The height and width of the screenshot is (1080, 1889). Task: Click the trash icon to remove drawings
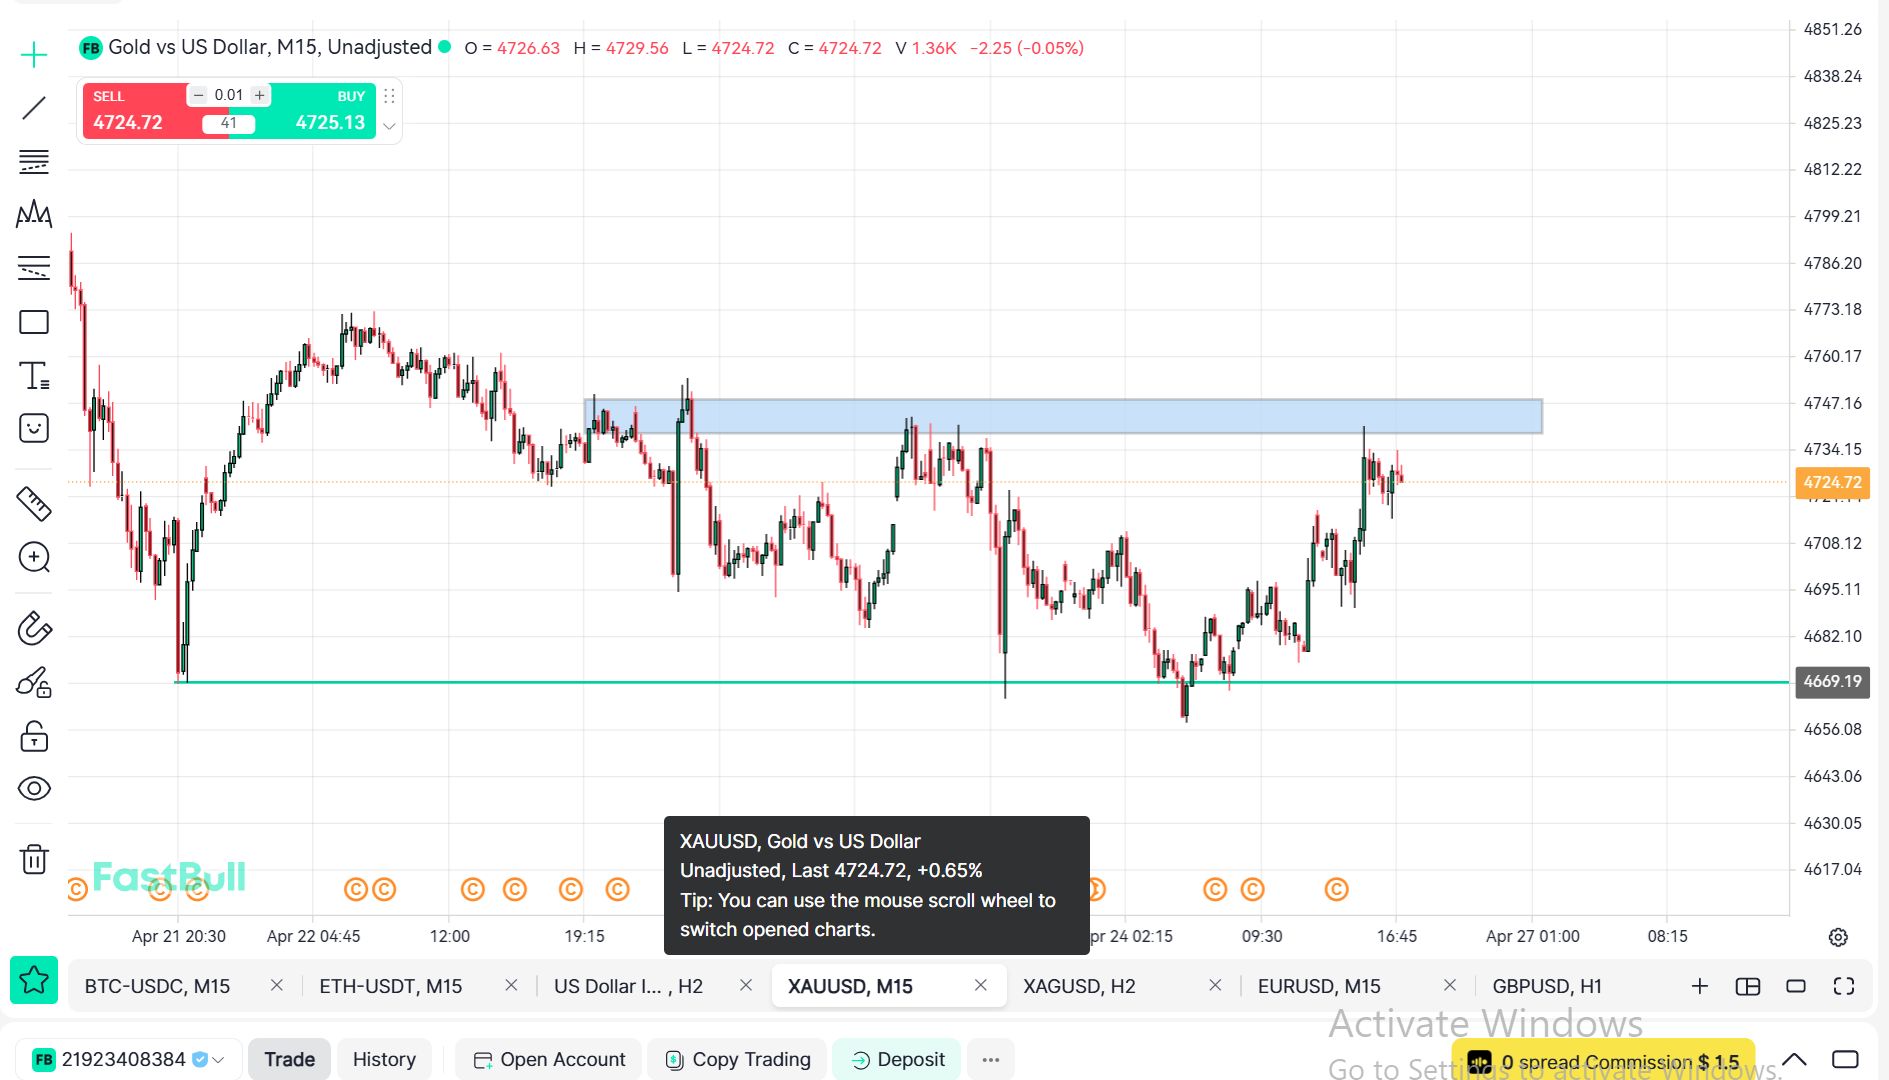[x=34, y=859]
